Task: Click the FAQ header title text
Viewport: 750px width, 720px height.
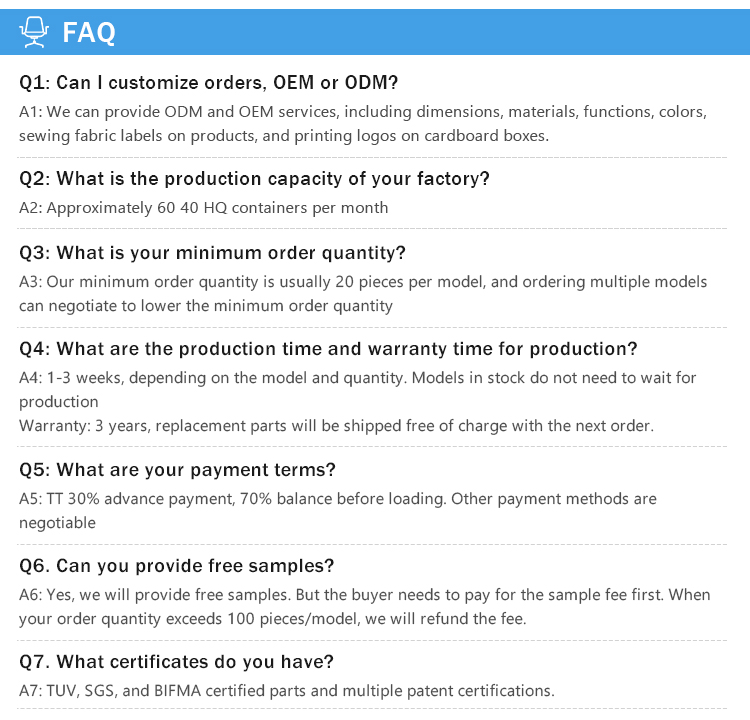Action: (x=89, y=33)
